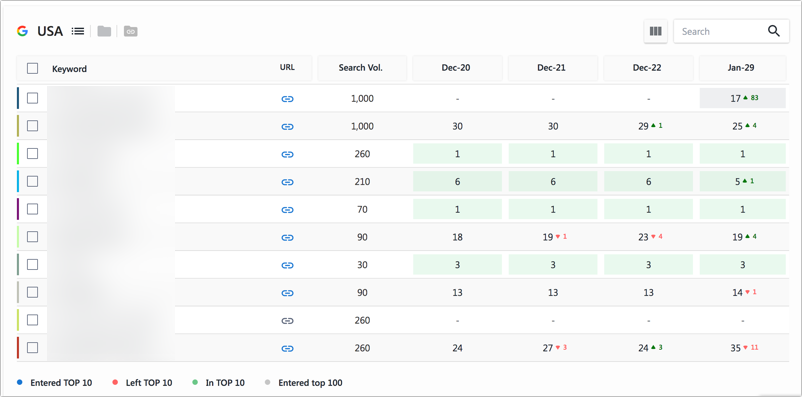Click URL link icon in the row ranked 19
The image size is (802, 397).
[x=287, y=237]
